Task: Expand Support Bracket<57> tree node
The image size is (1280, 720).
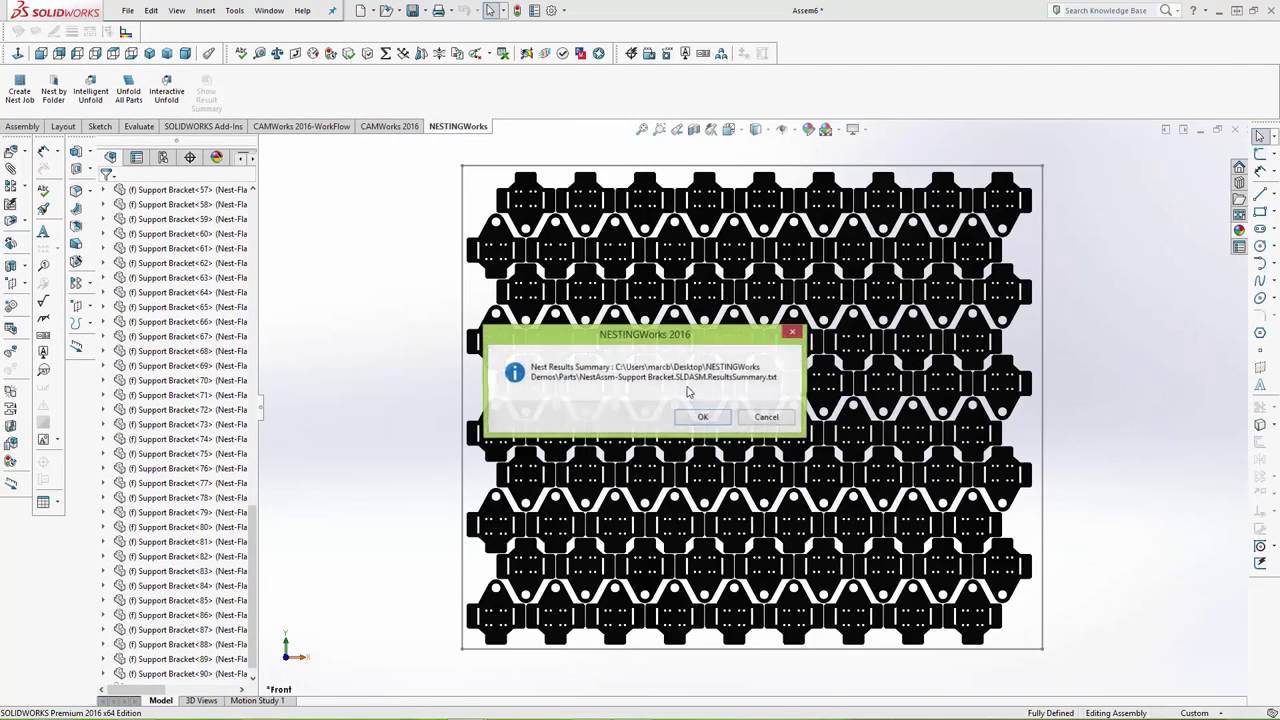Action: 102,189
